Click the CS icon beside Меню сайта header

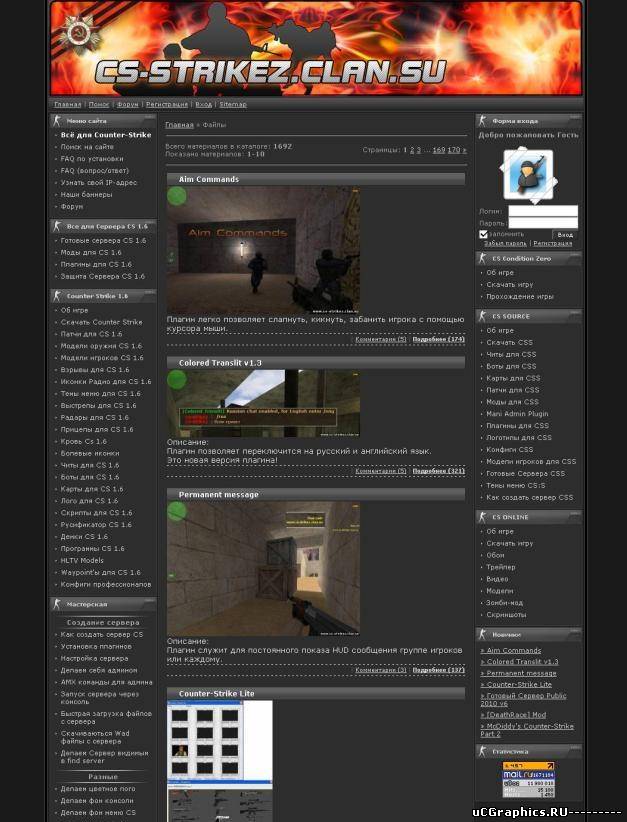57,121
